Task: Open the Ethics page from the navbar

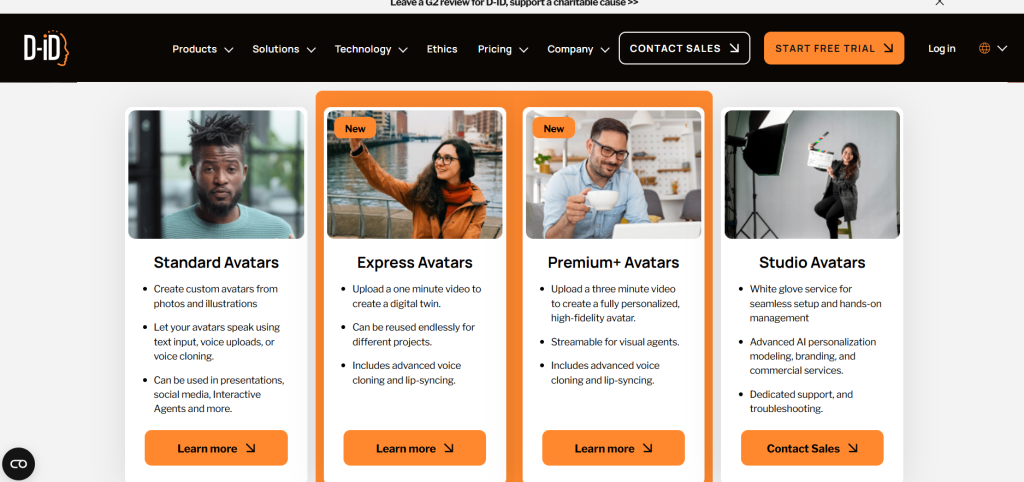Action: [x=442, y=49]
